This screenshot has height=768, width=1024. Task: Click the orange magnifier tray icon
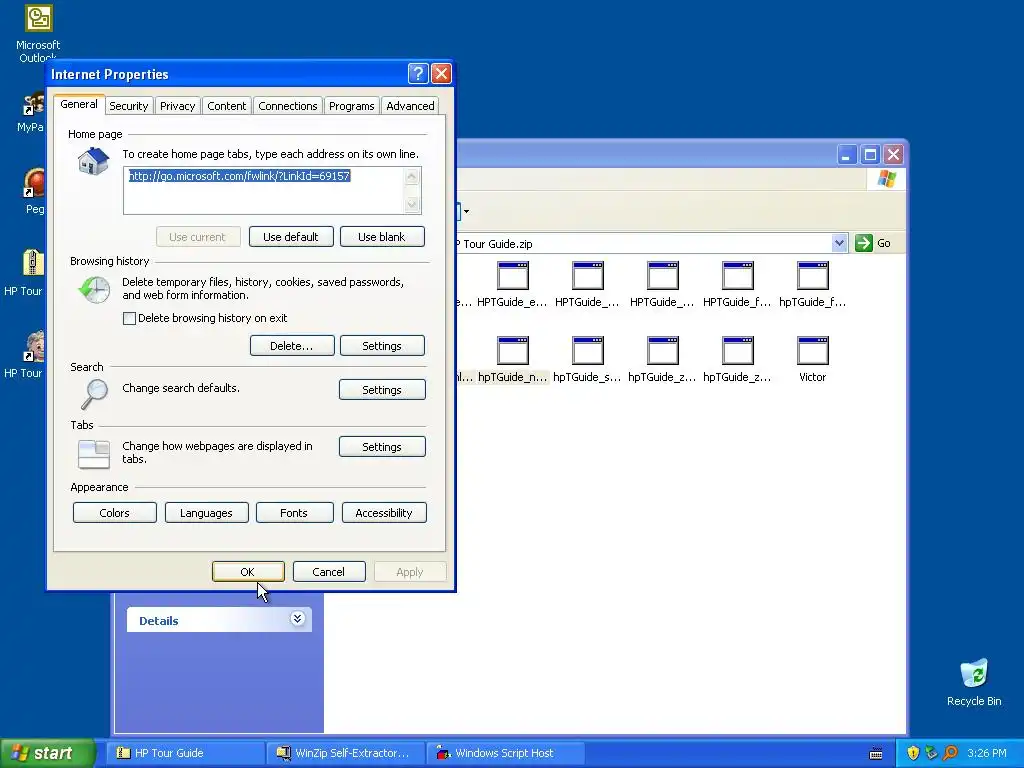coord(950,753)
